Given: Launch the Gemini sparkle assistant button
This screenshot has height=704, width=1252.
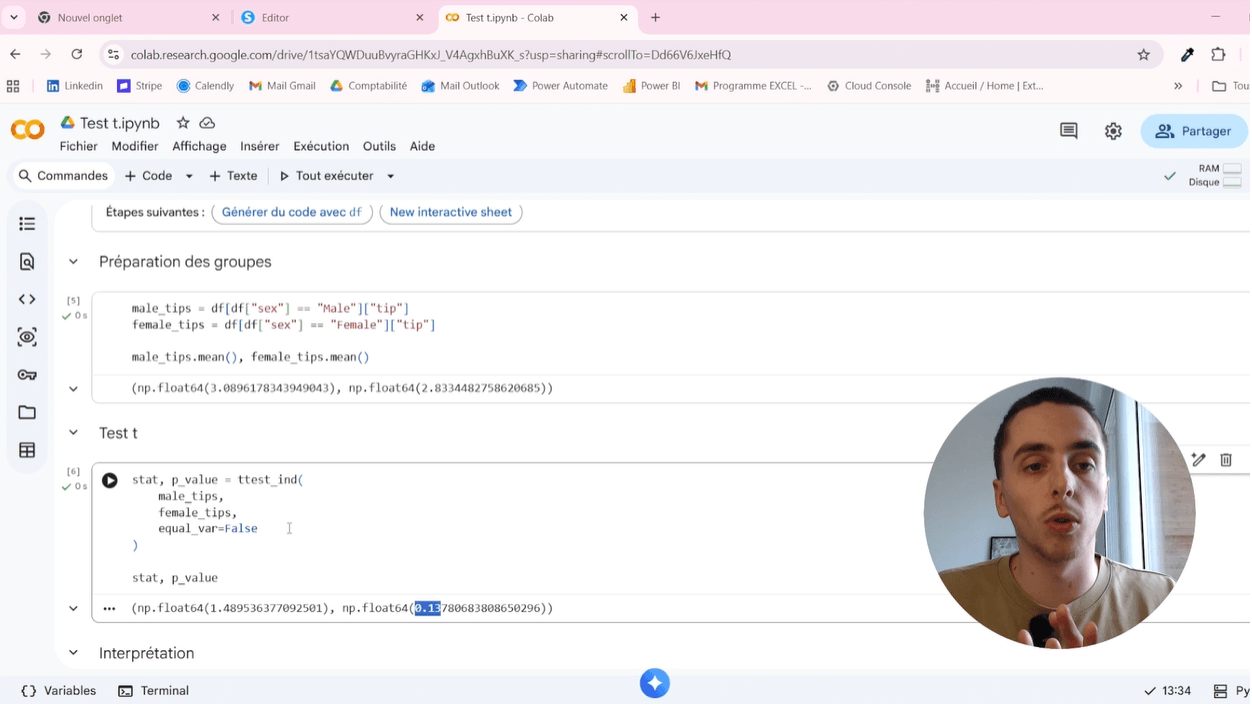Looking at the screenshot, I should click(655, 683).
